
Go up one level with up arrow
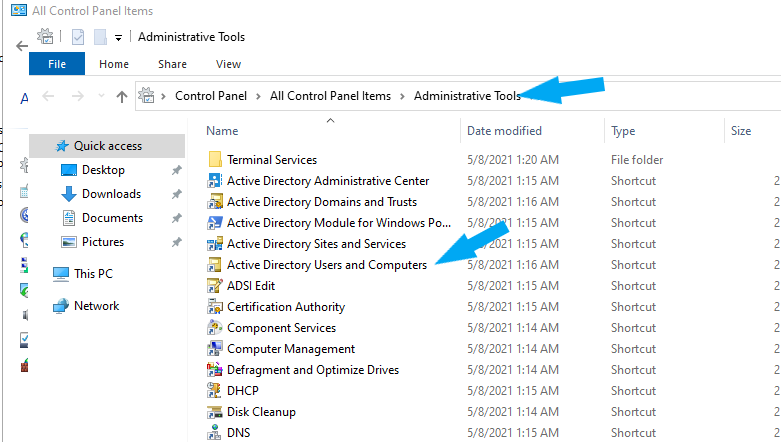coord(122,96)
